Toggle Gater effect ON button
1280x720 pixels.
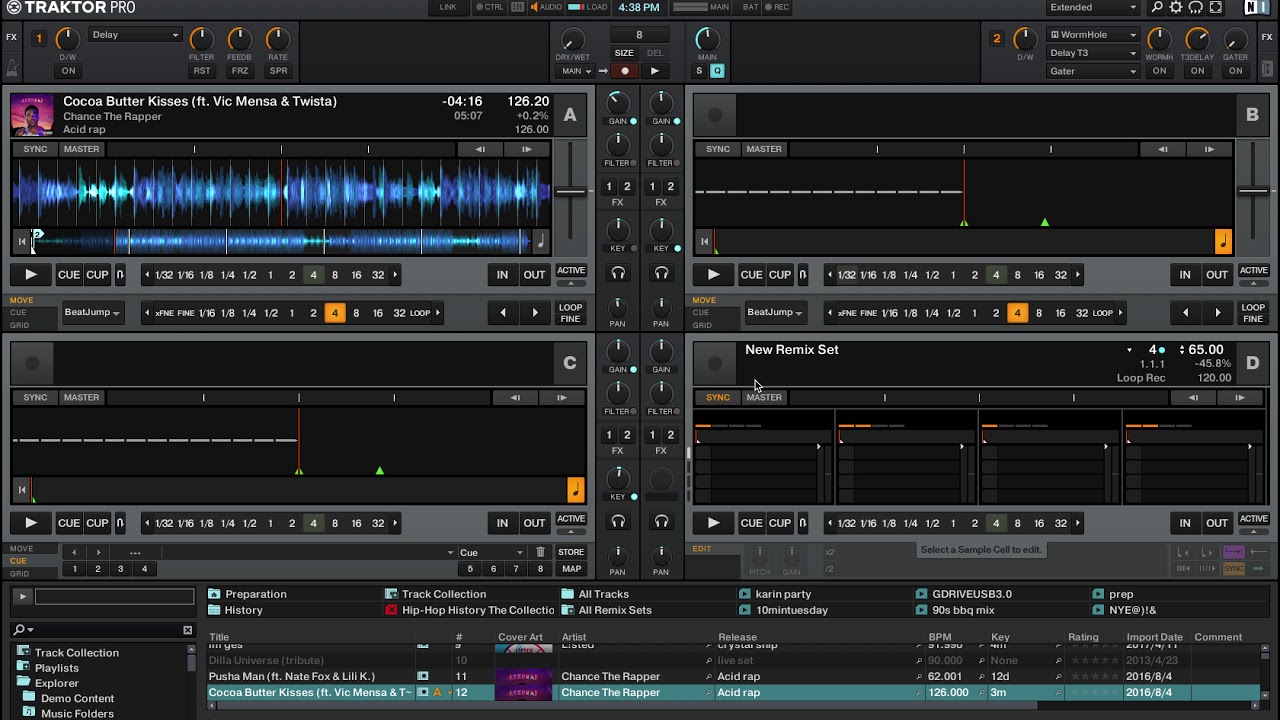coord(1236,71)
